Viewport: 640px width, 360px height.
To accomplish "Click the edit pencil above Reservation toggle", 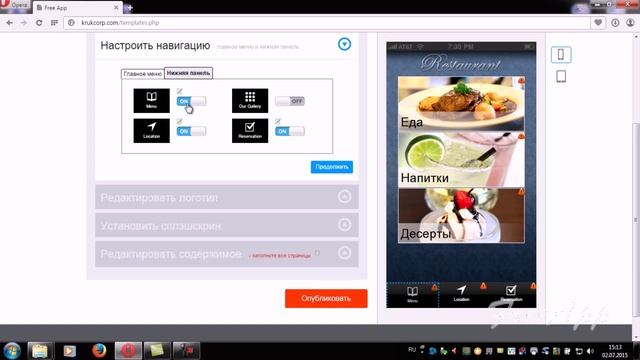I will click(278, 121).
